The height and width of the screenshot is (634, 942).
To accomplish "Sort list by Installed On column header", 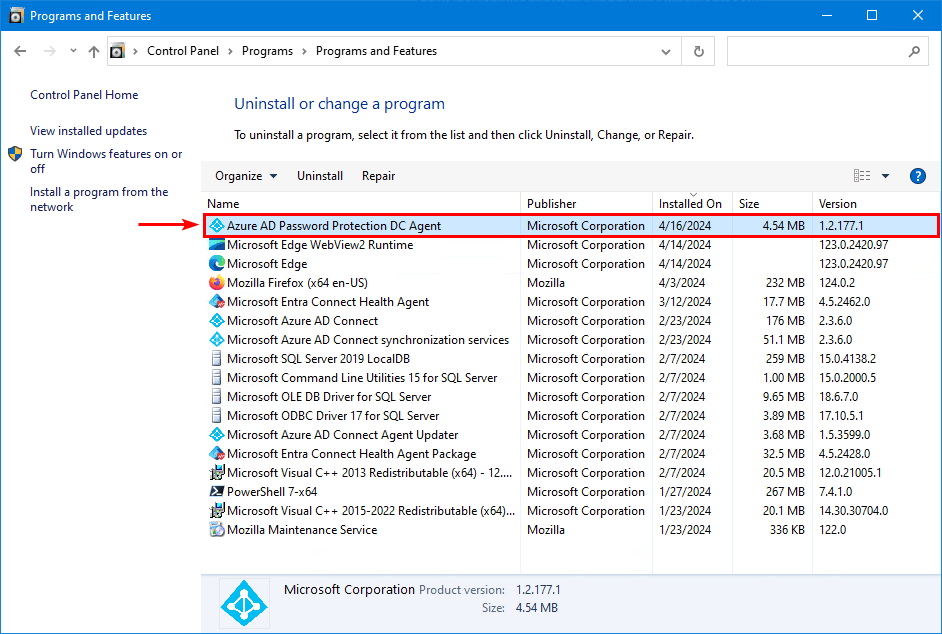I will pos(690,204).
